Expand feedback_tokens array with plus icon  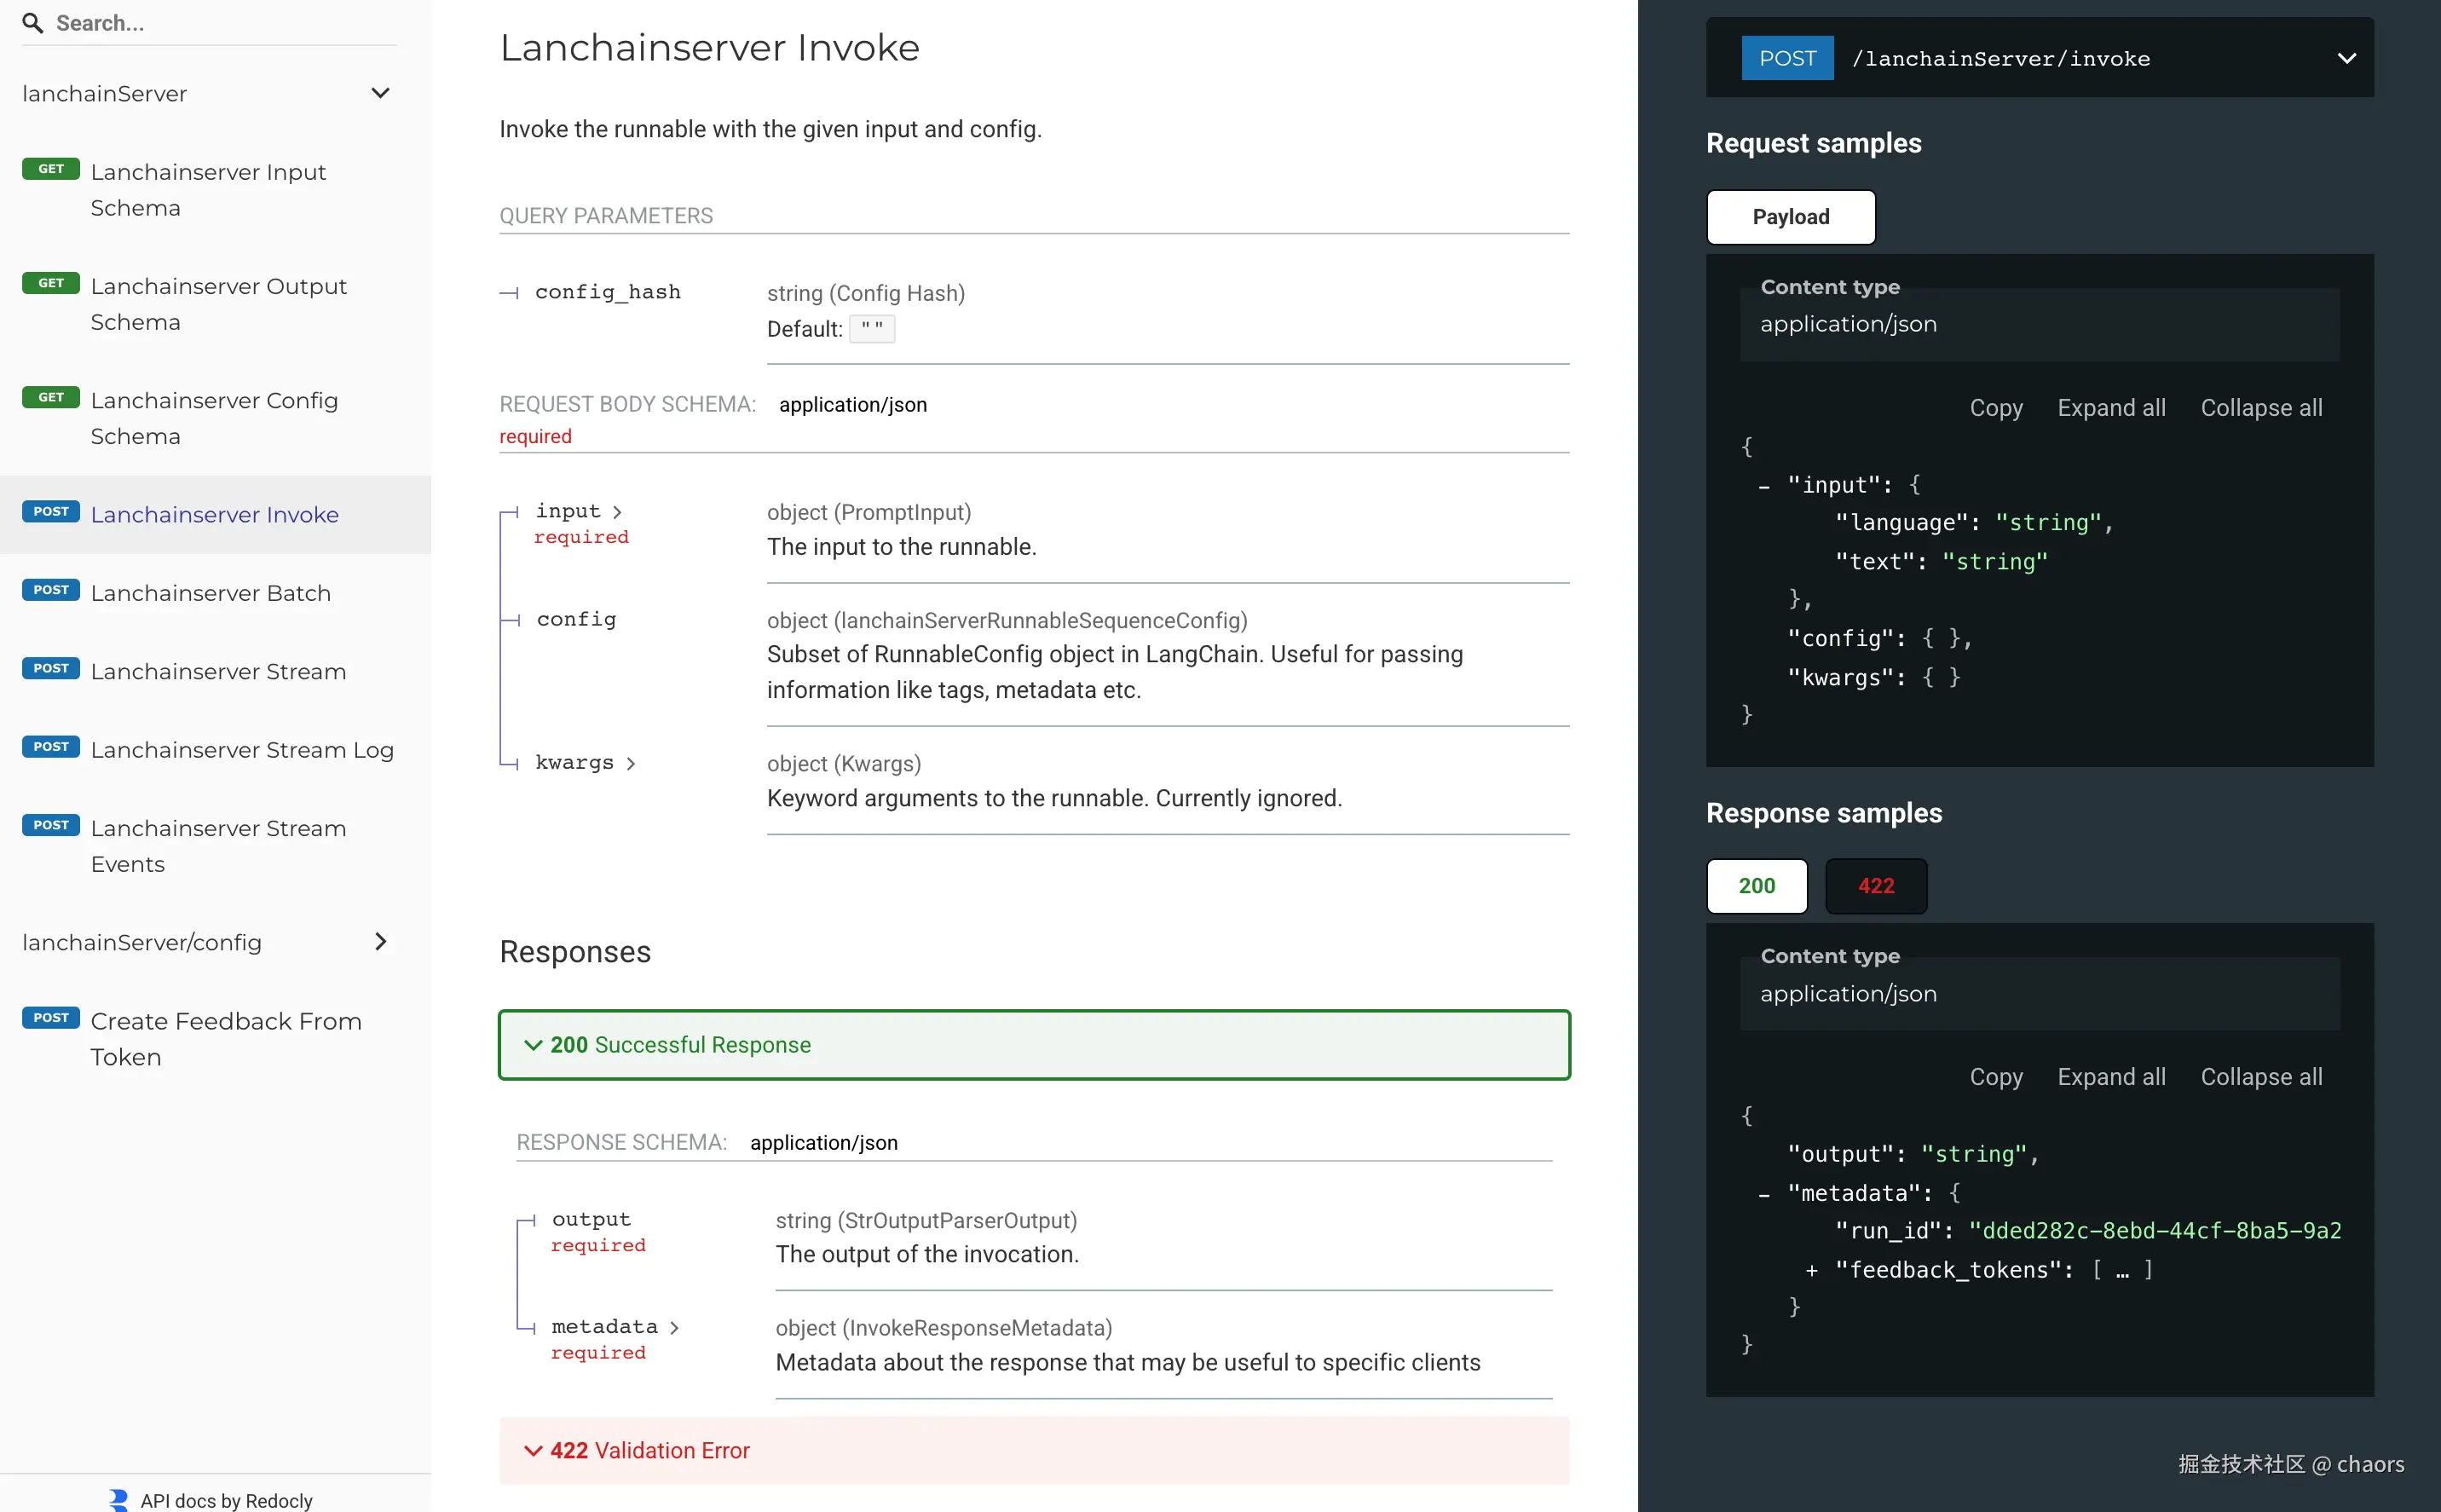pos(1811,1270)
